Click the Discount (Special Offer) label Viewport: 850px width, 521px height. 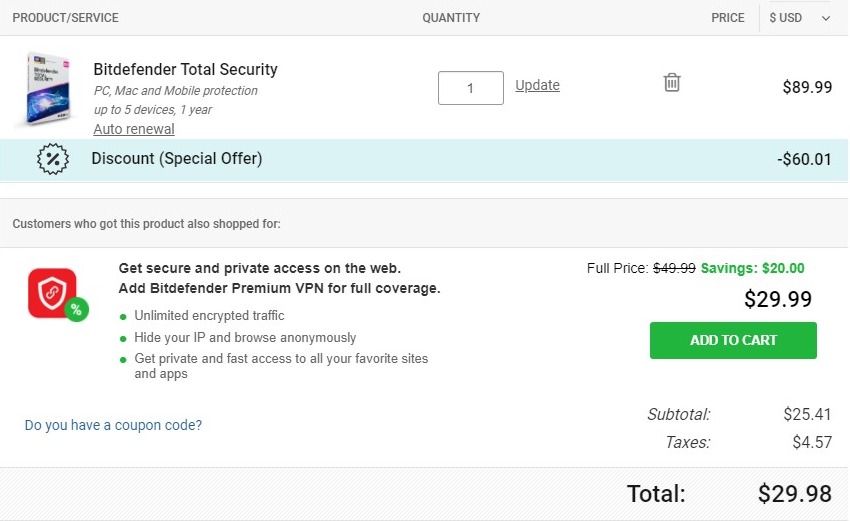pyautogui.click(x=176, y=159)
